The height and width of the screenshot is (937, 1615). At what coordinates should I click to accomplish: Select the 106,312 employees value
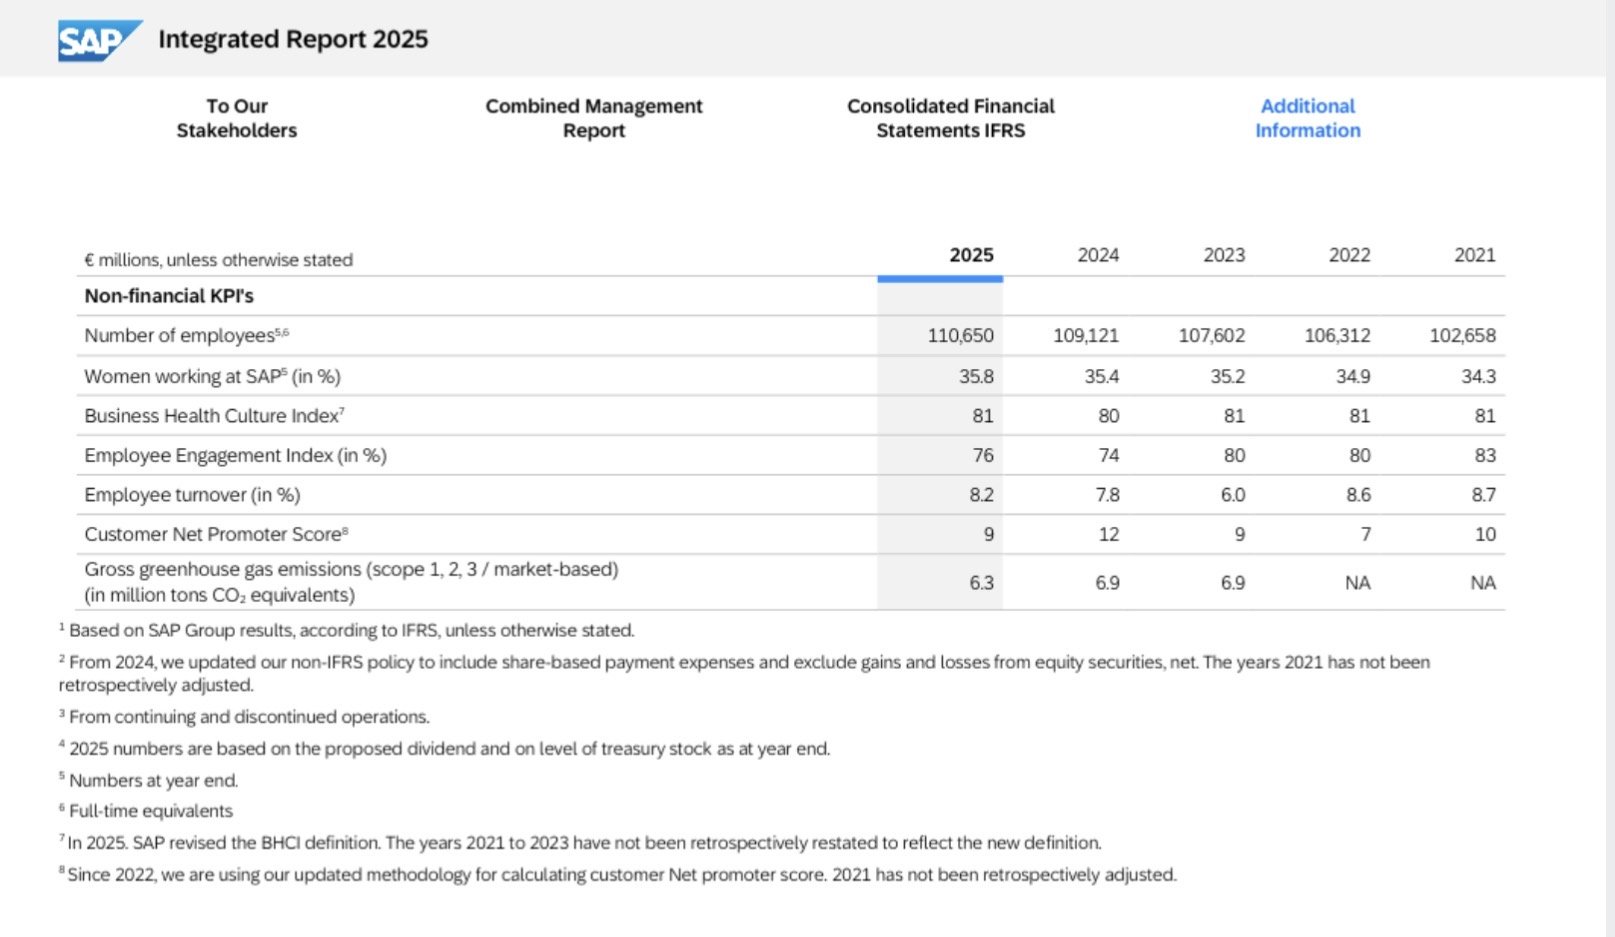click(1337, 336)
